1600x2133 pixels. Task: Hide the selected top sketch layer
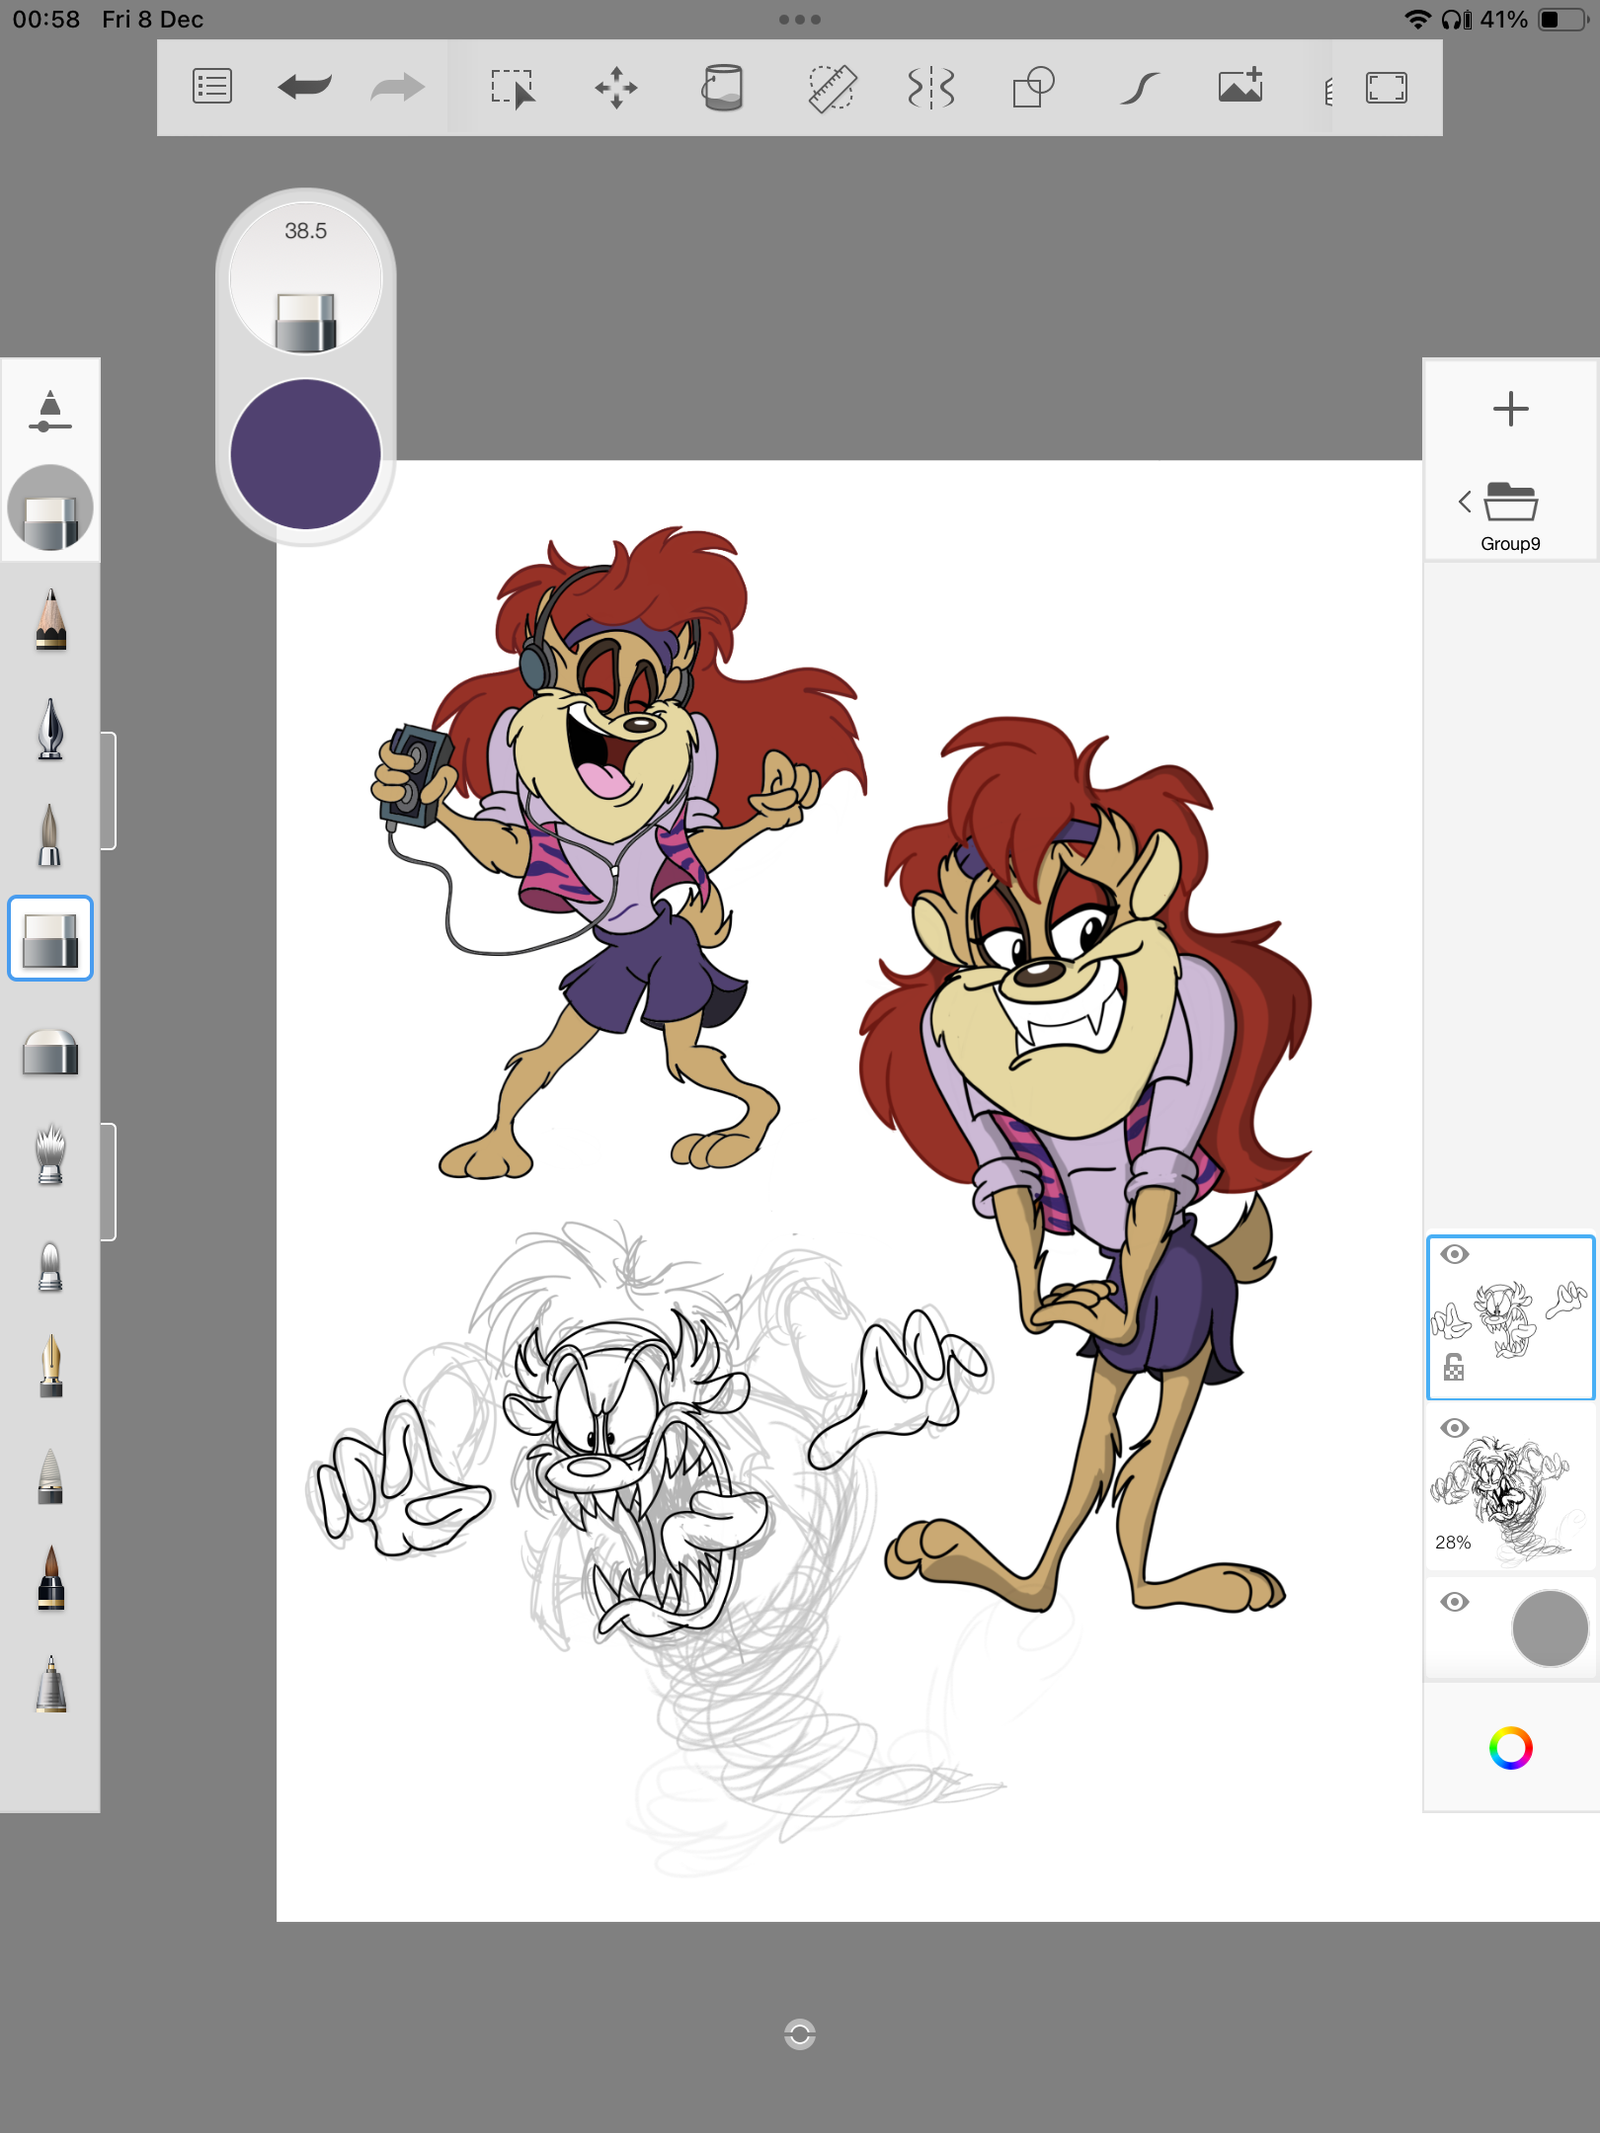click(1455, 1254)
